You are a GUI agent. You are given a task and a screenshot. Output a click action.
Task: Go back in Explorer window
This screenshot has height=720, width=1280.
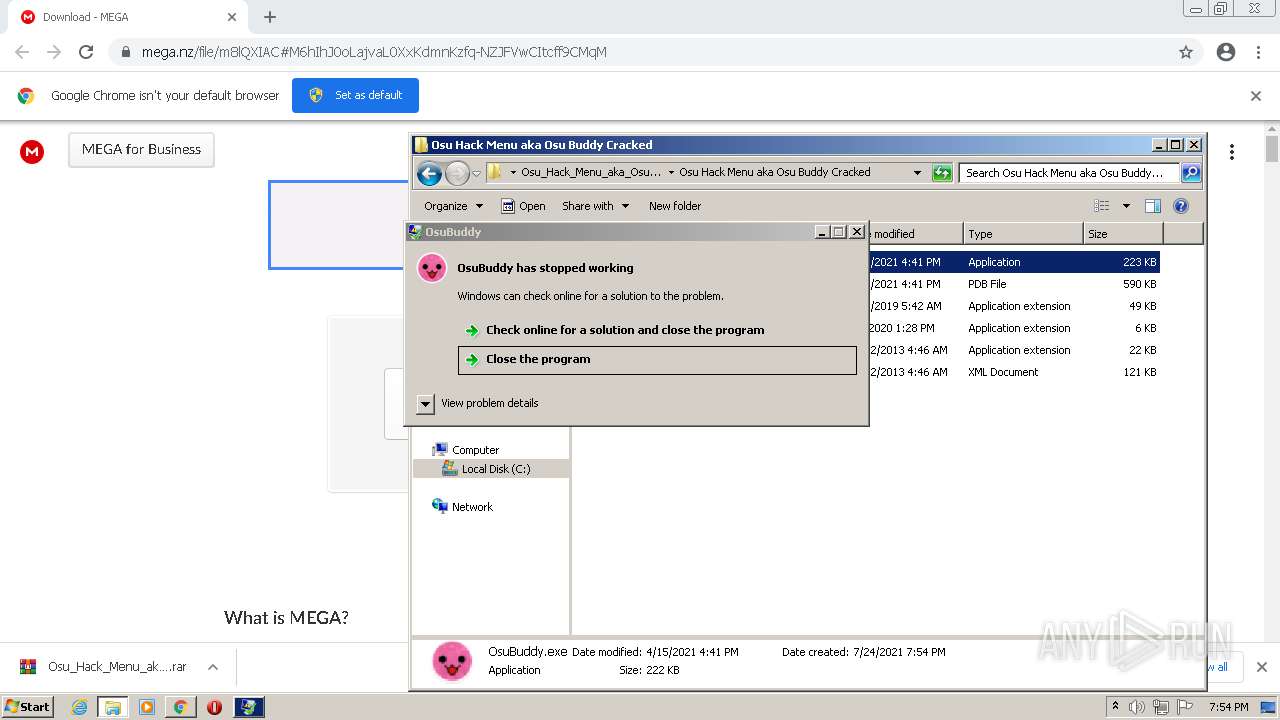[429, 174]
